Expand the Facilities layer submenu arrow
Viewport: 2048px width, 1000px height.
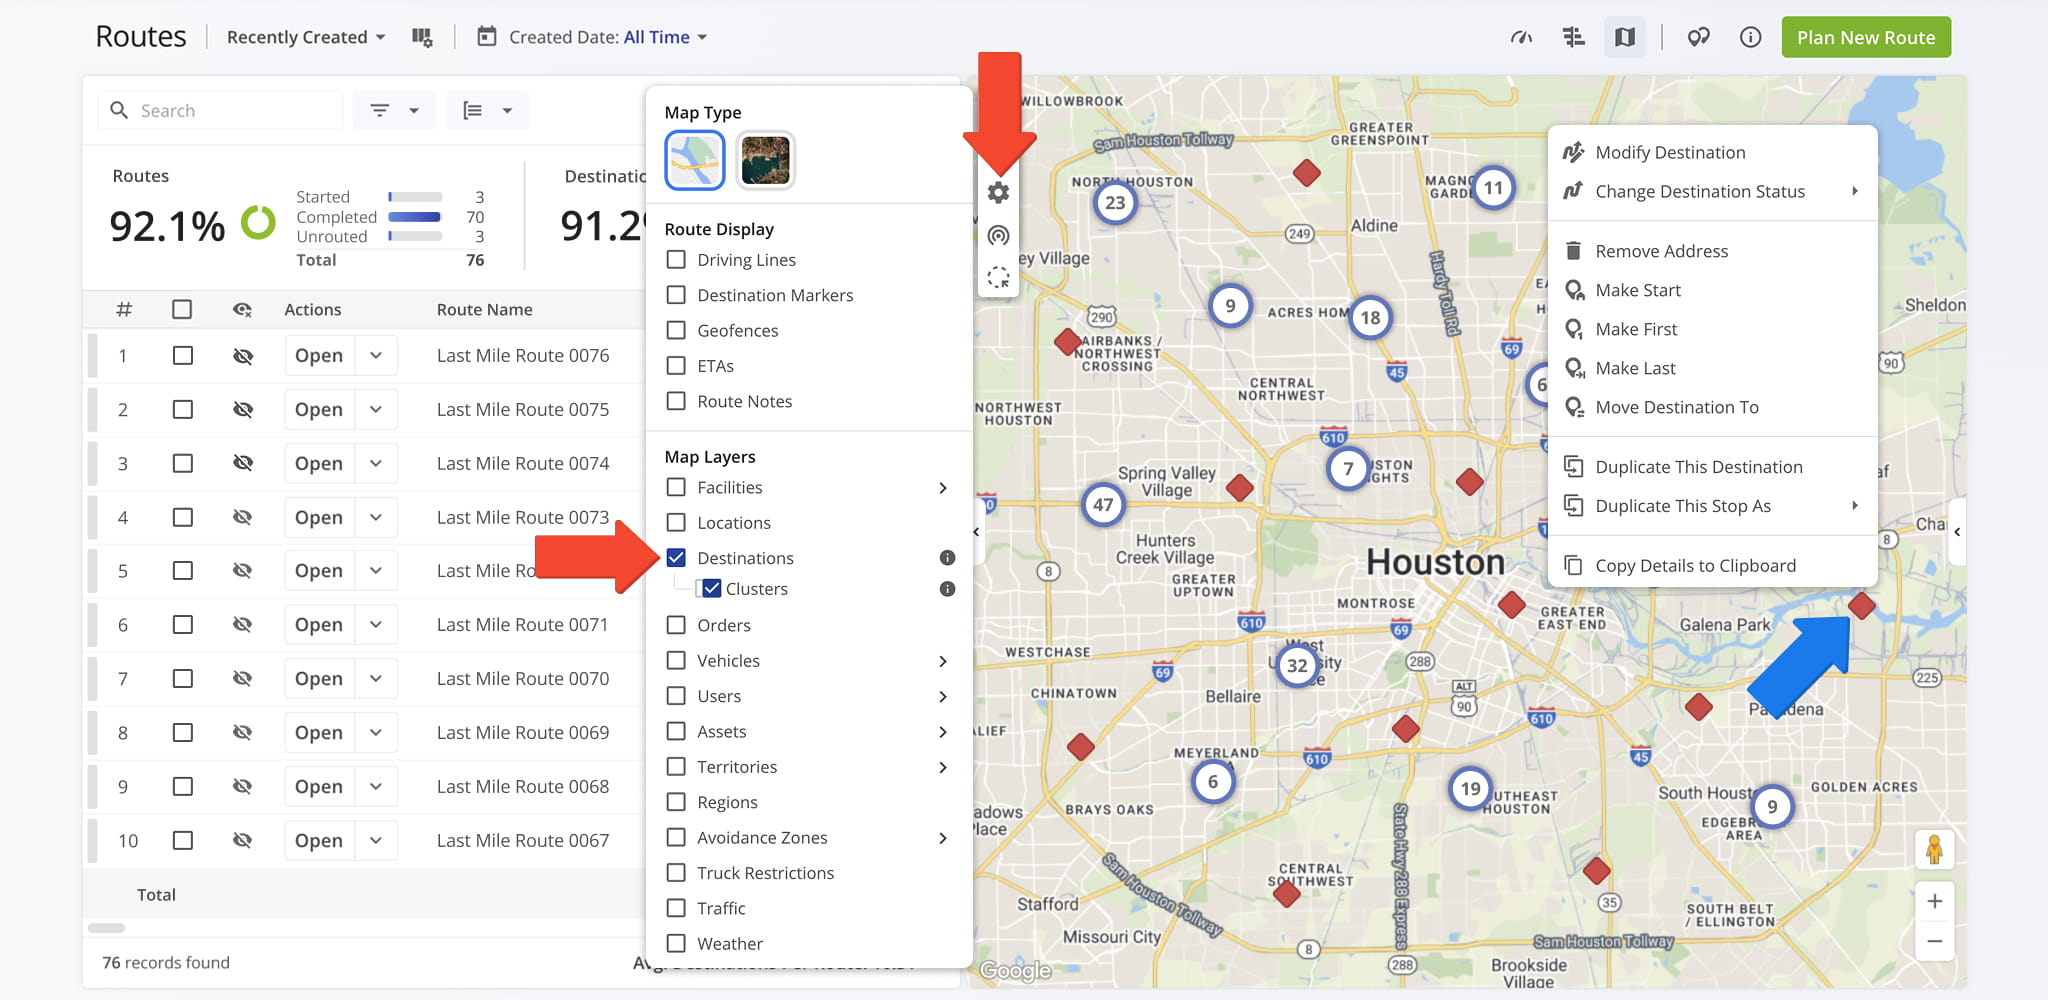coord(943,488)
